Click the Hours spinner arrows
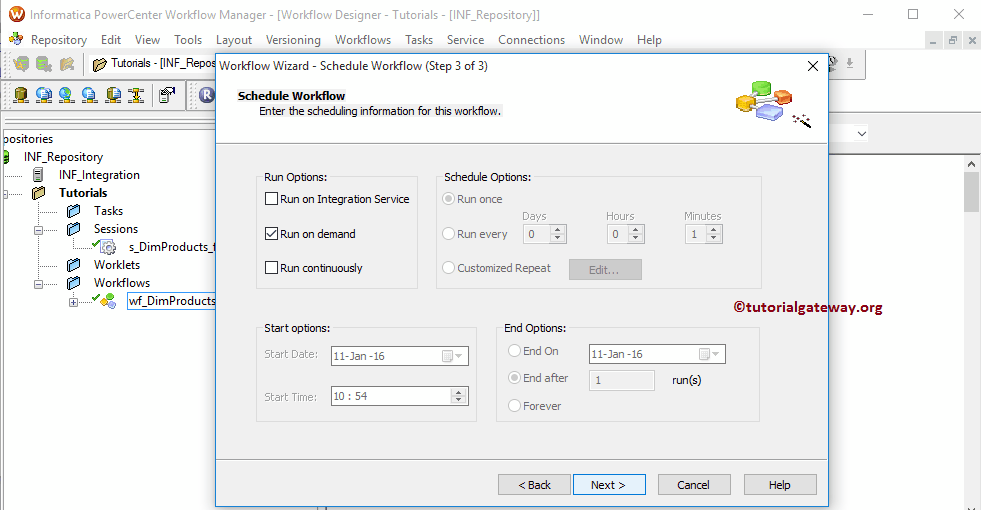This screenshot has height=510, width=981. (636, 234)
